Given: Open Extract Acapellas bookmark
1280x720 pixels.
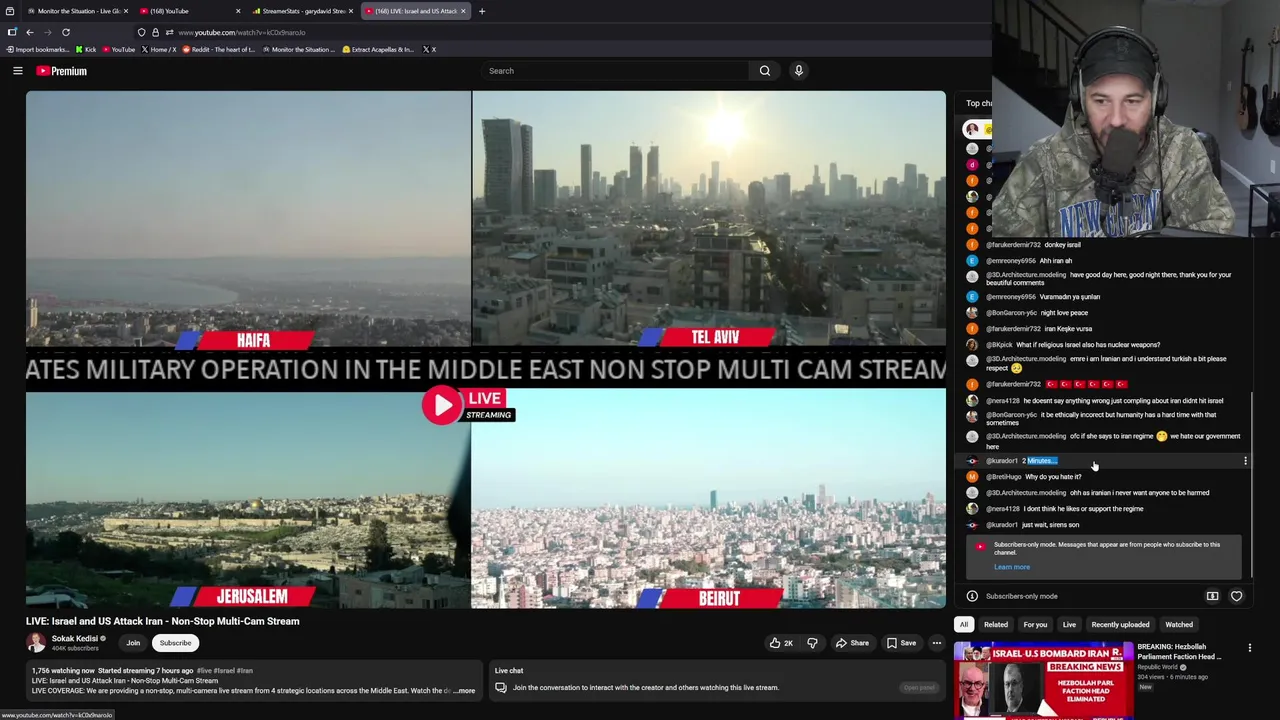Looking at the screenshot, I should tap(378, 49).
